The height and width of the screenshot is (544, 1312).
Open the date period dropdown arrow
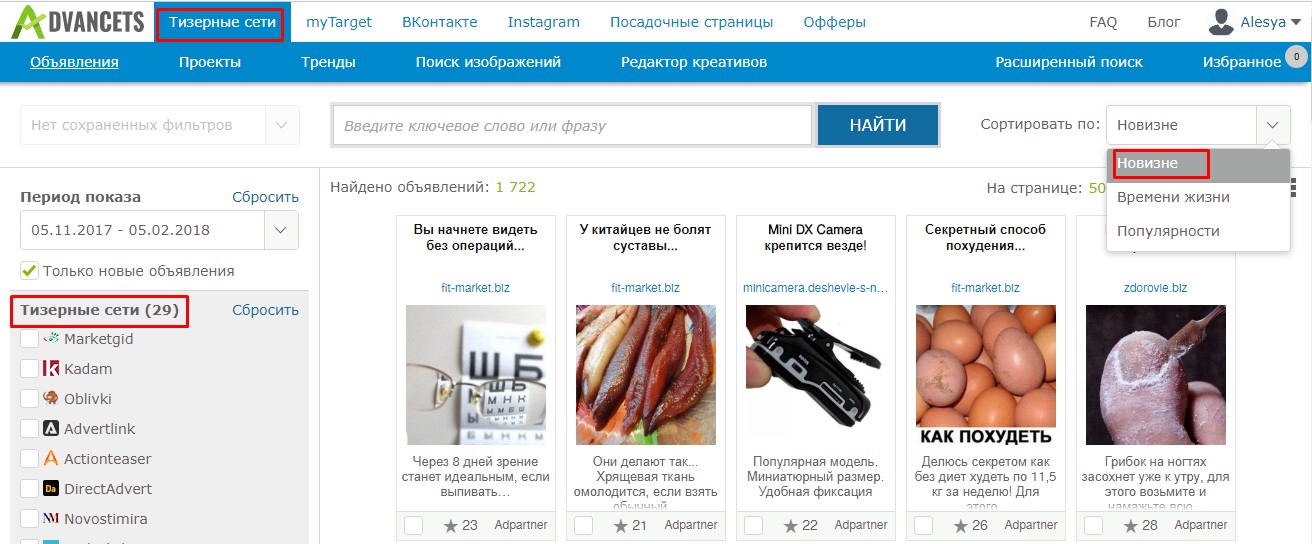[x=281, y=230]
